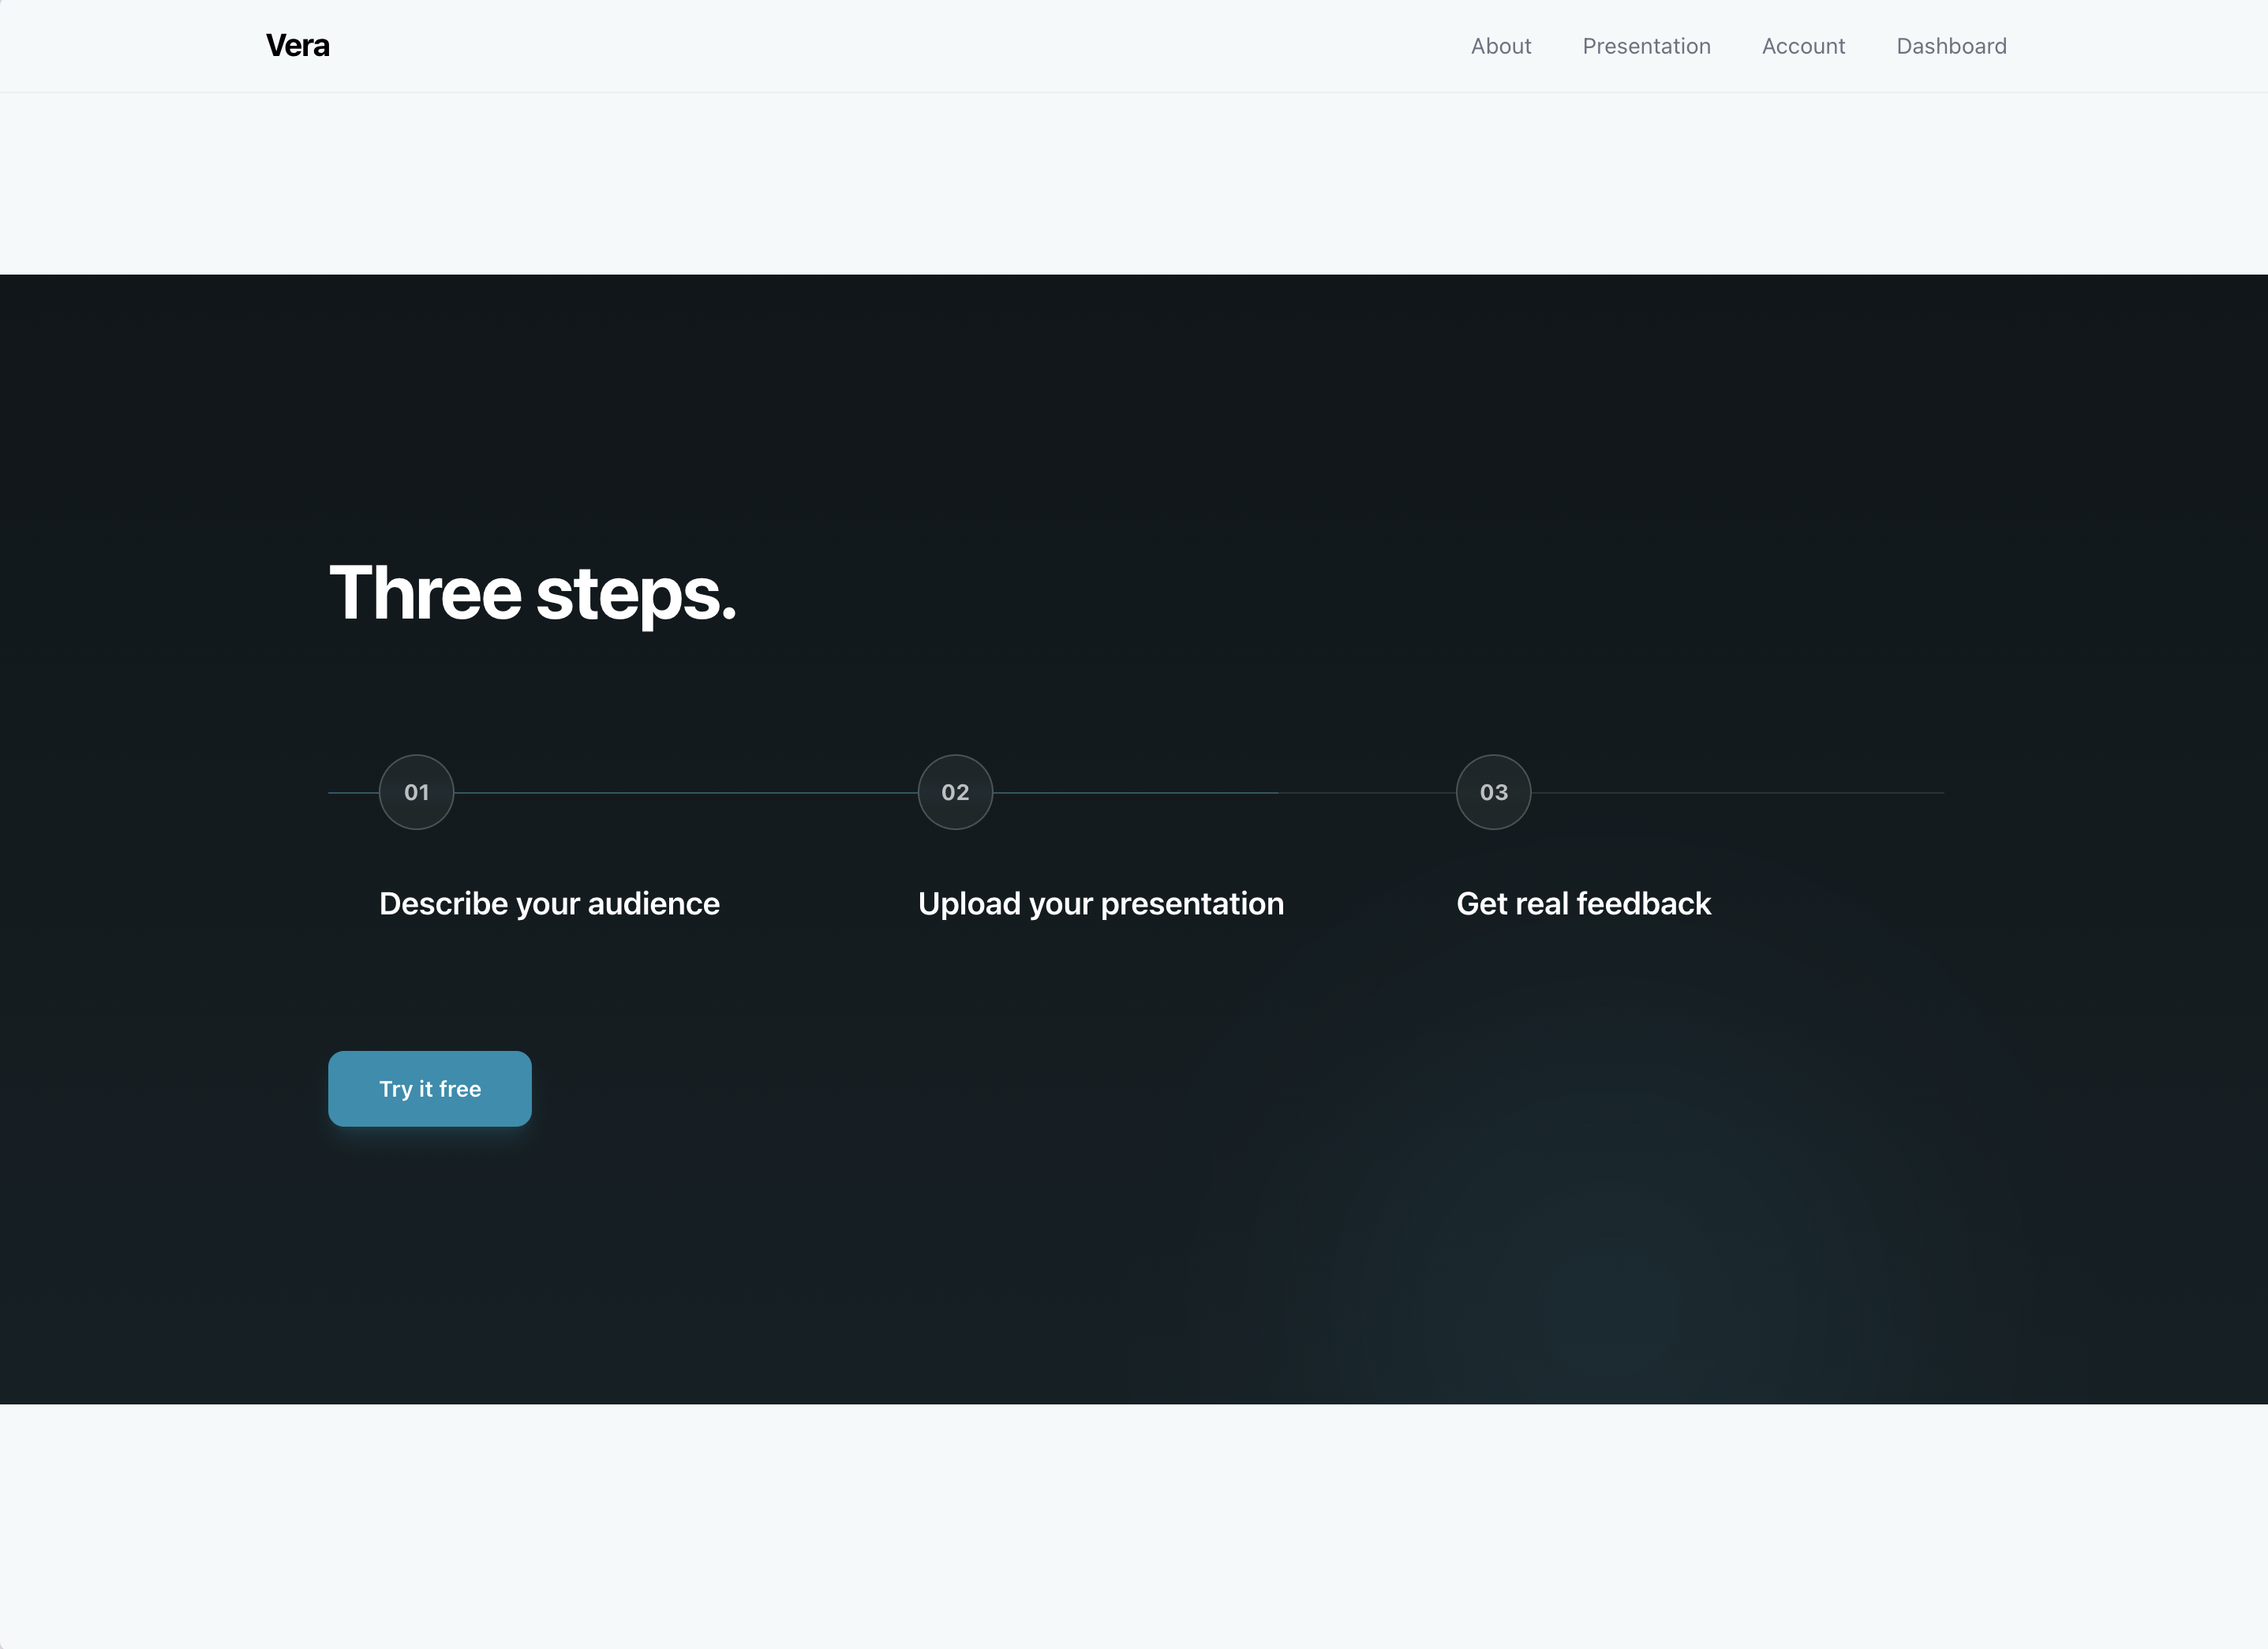This screenshot has width=2268, height=1649.
Task: Select the step 02 circle marker
Action: click(x=955, y=792)
